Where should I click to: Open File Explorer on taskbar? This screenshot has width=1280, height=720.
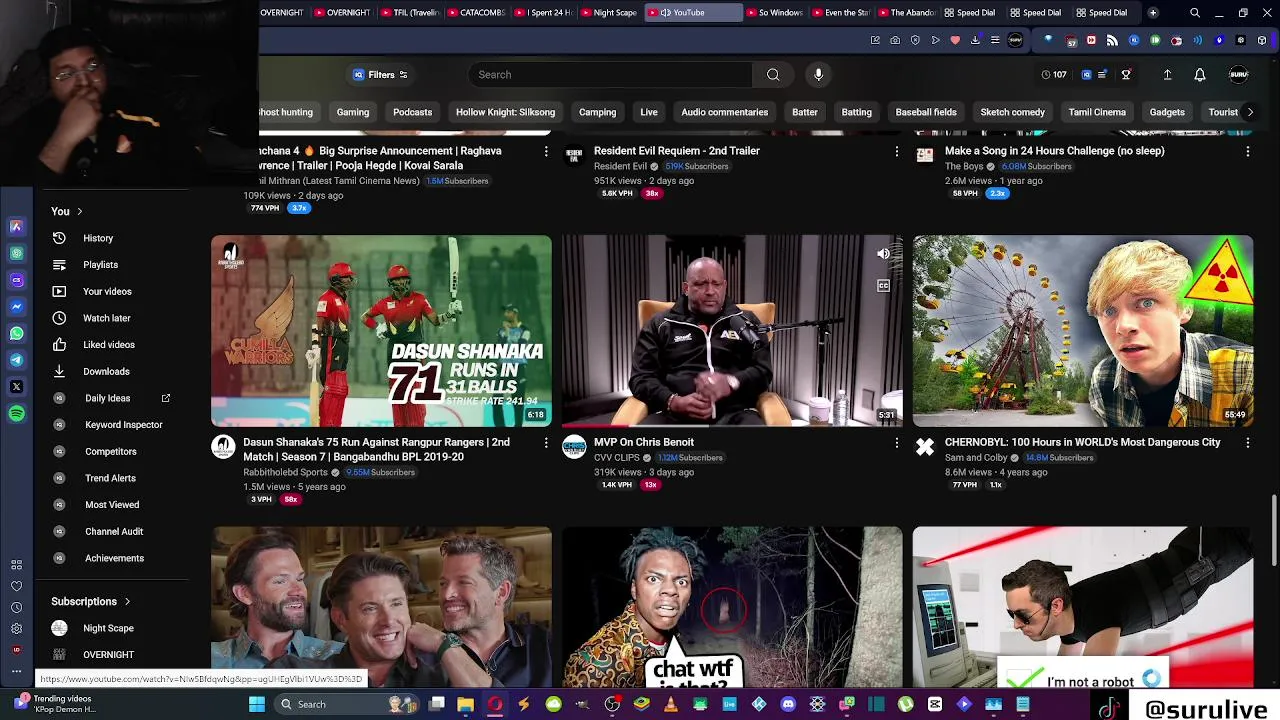pos(465,704)
